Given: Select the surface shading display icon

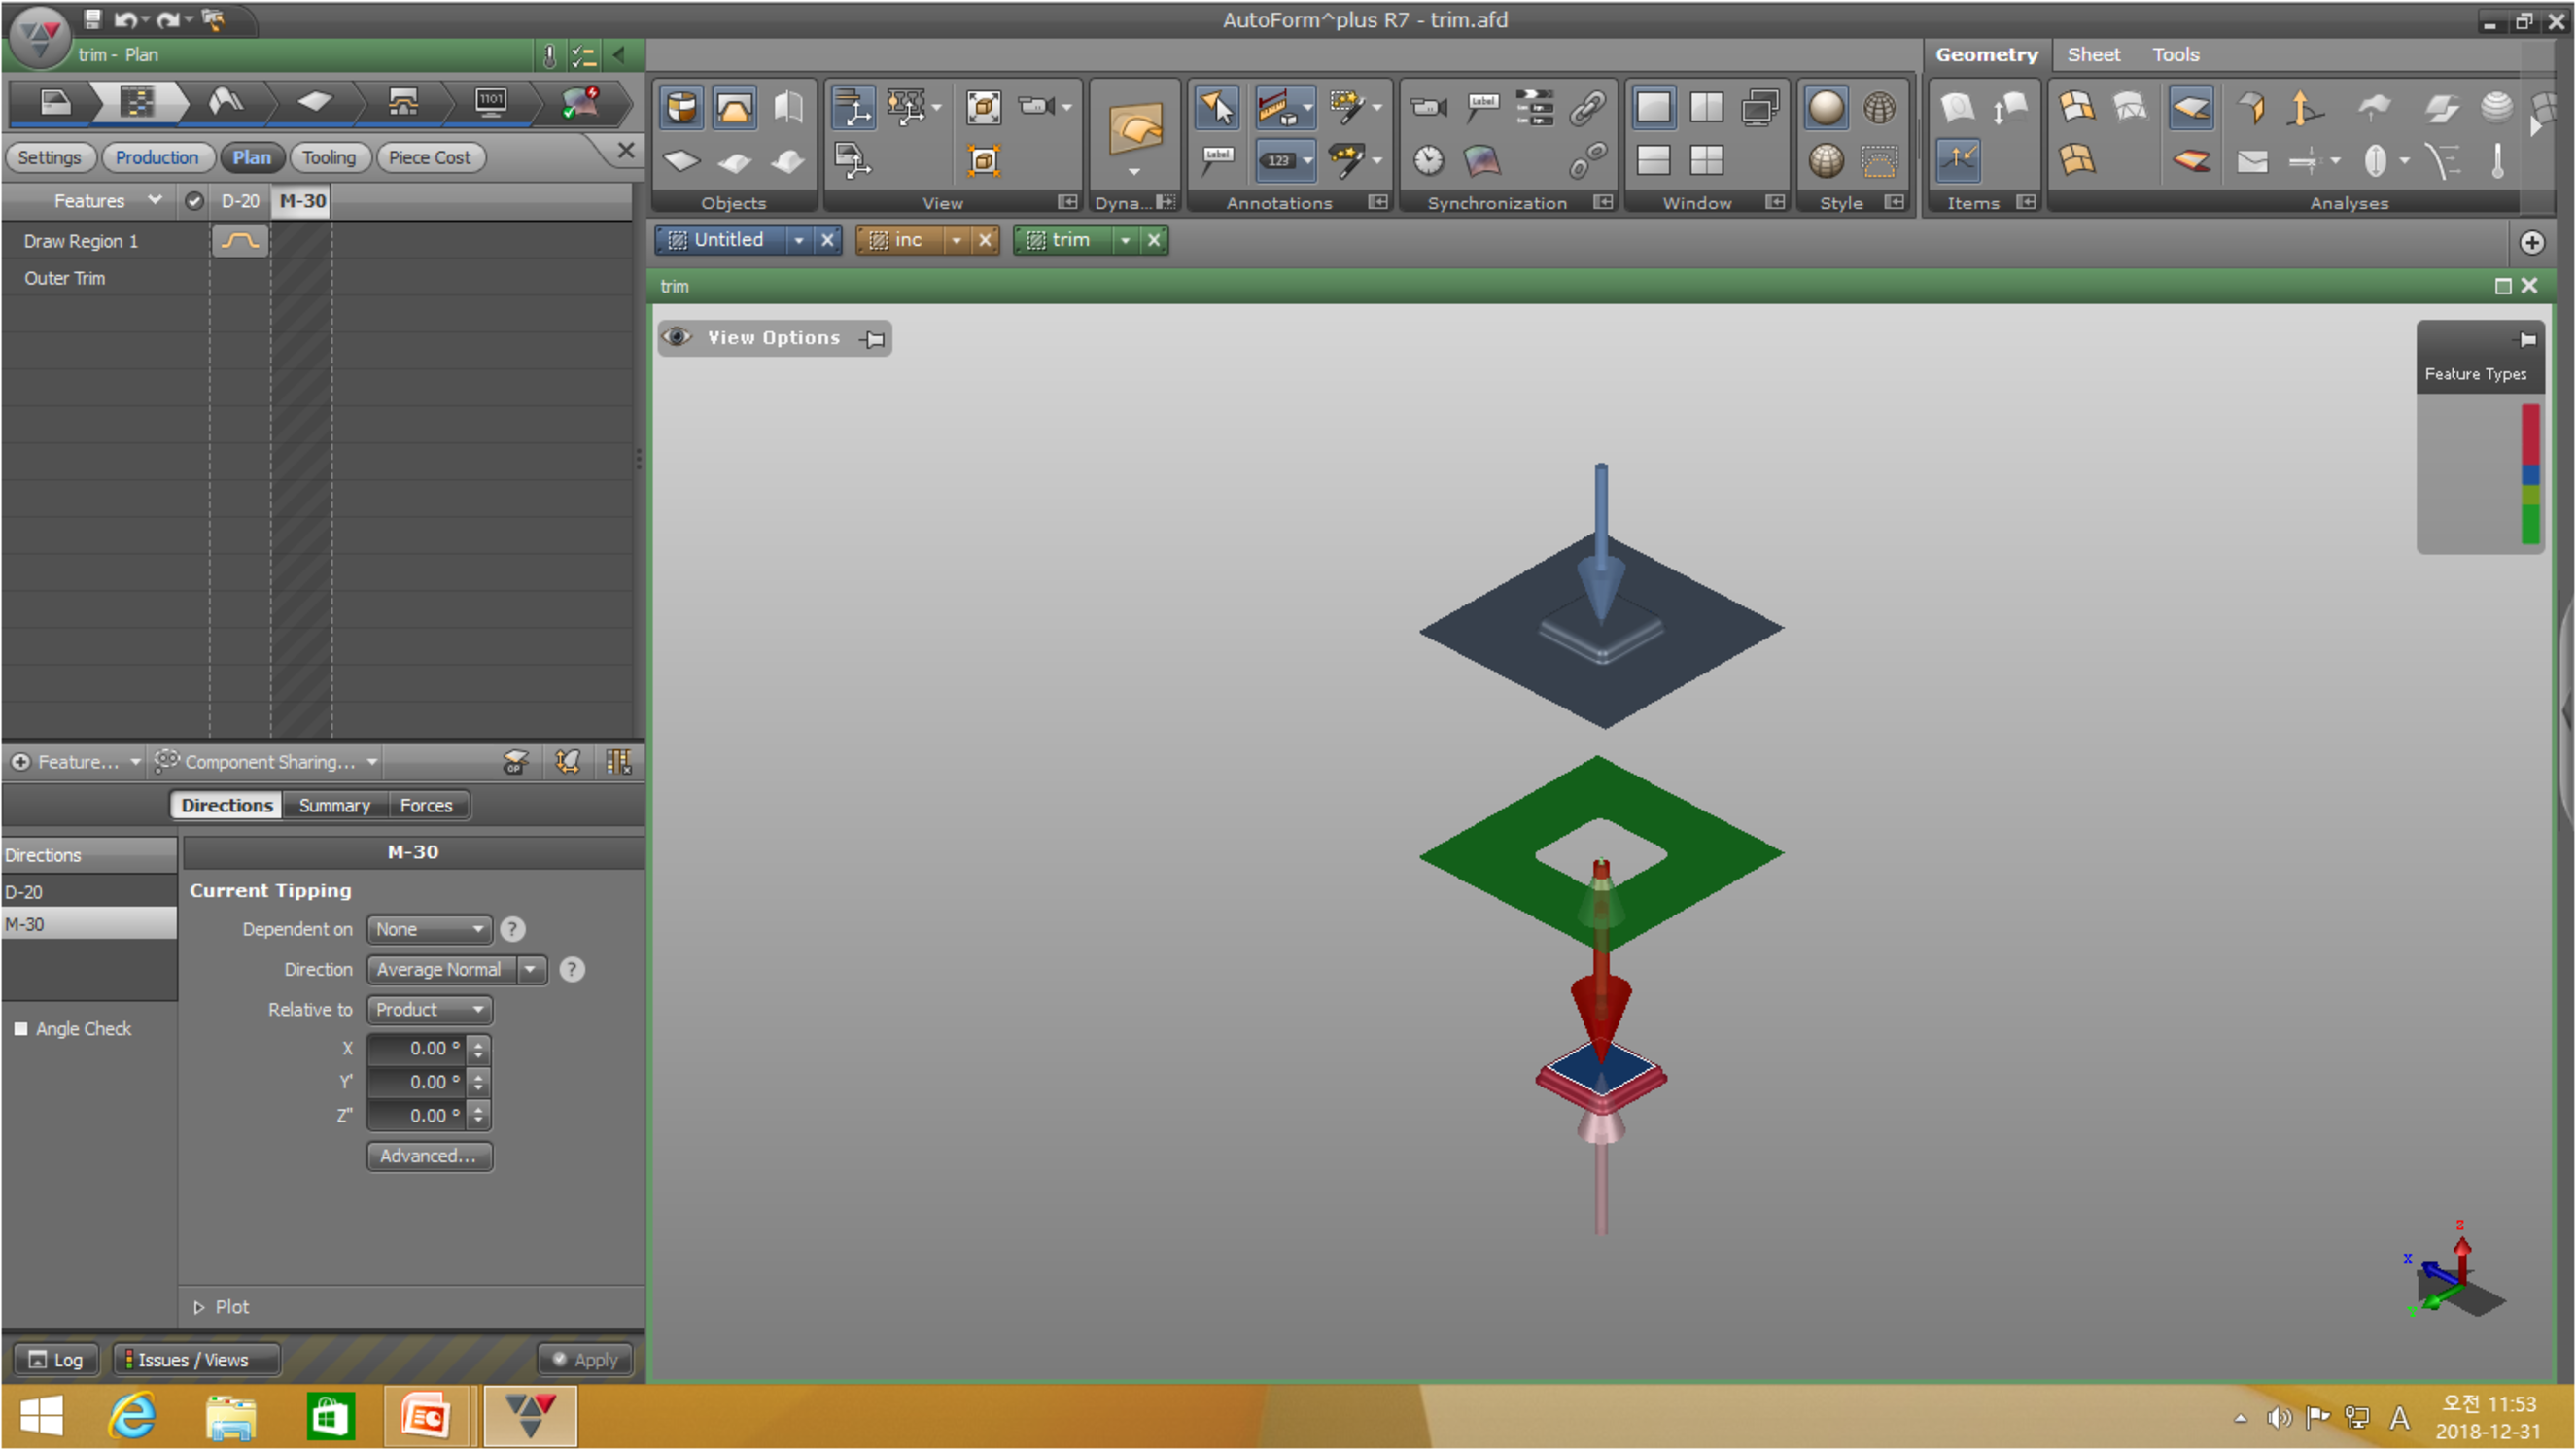Looking at the screenshot, I should point(1826,110).
